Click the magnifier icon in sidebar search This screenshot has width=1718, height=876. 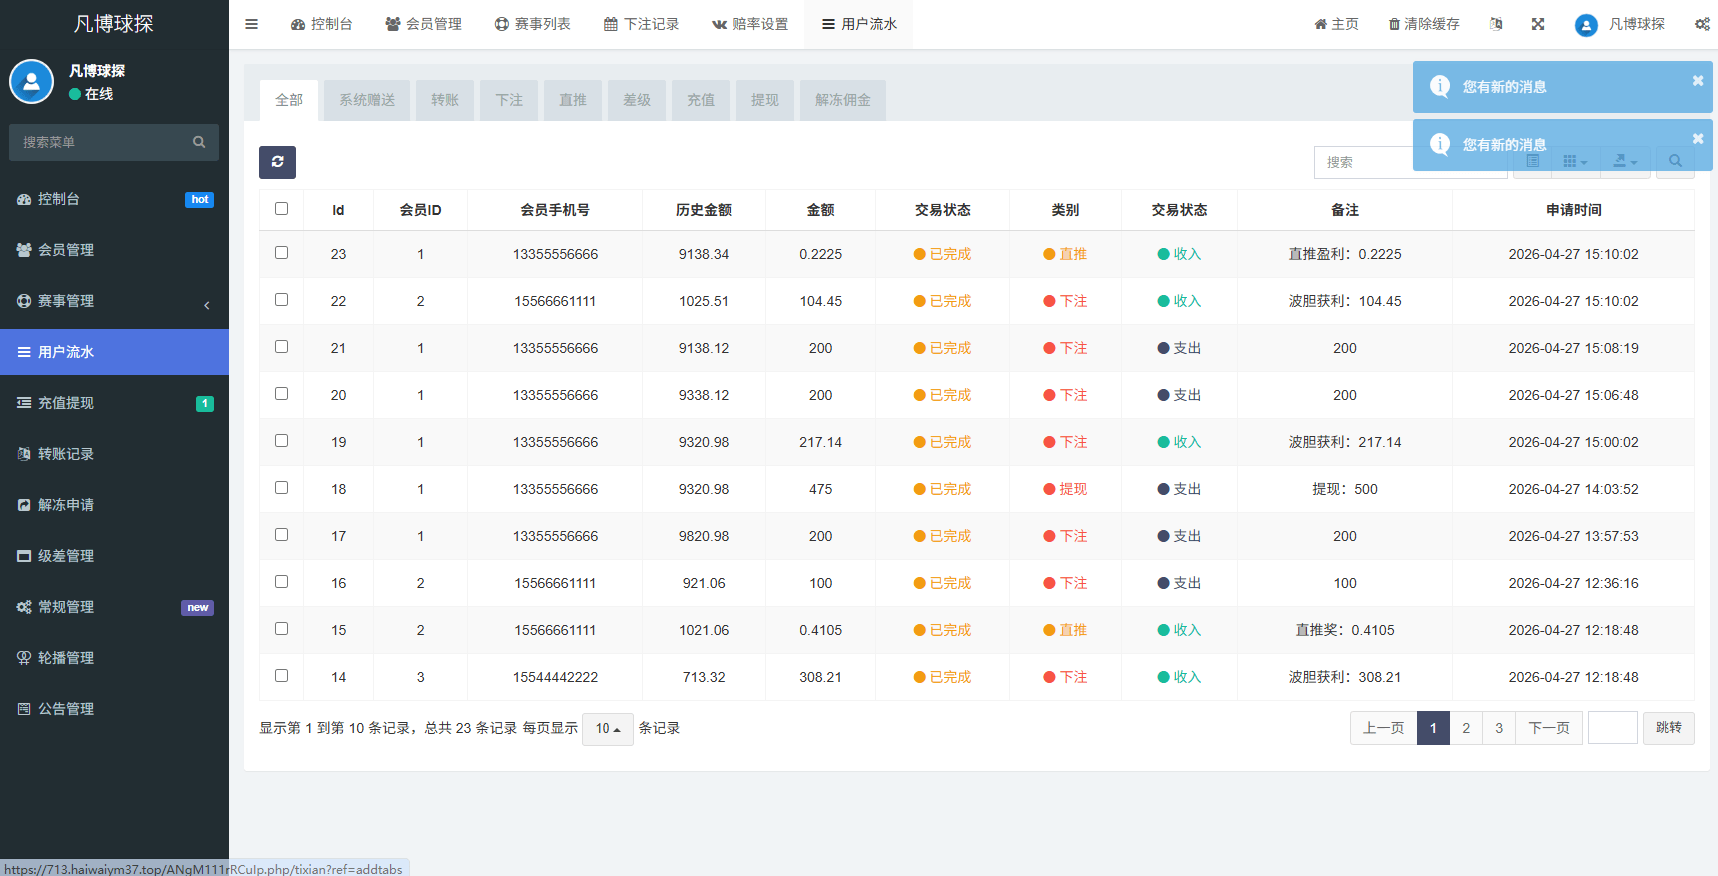[x=199, y=142]
